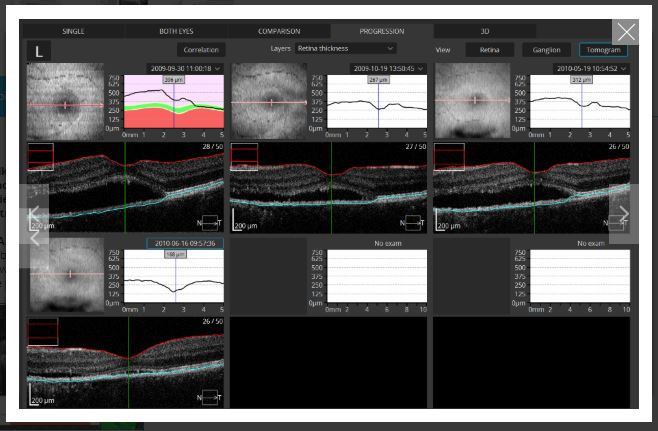Click N-T orientation icon in first tomogram
Screen dimensions: 658x431
pyautogui.click(x=211, y=223)
